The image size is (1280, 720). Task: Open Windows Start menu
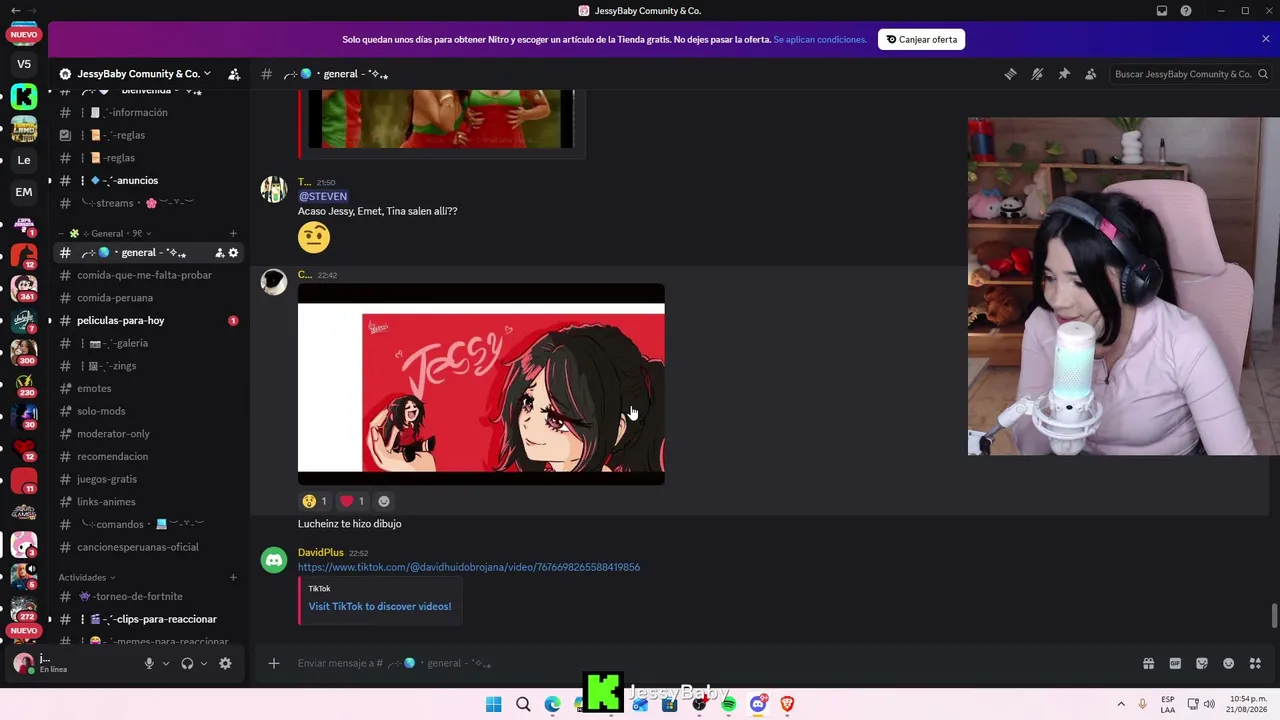494,704
